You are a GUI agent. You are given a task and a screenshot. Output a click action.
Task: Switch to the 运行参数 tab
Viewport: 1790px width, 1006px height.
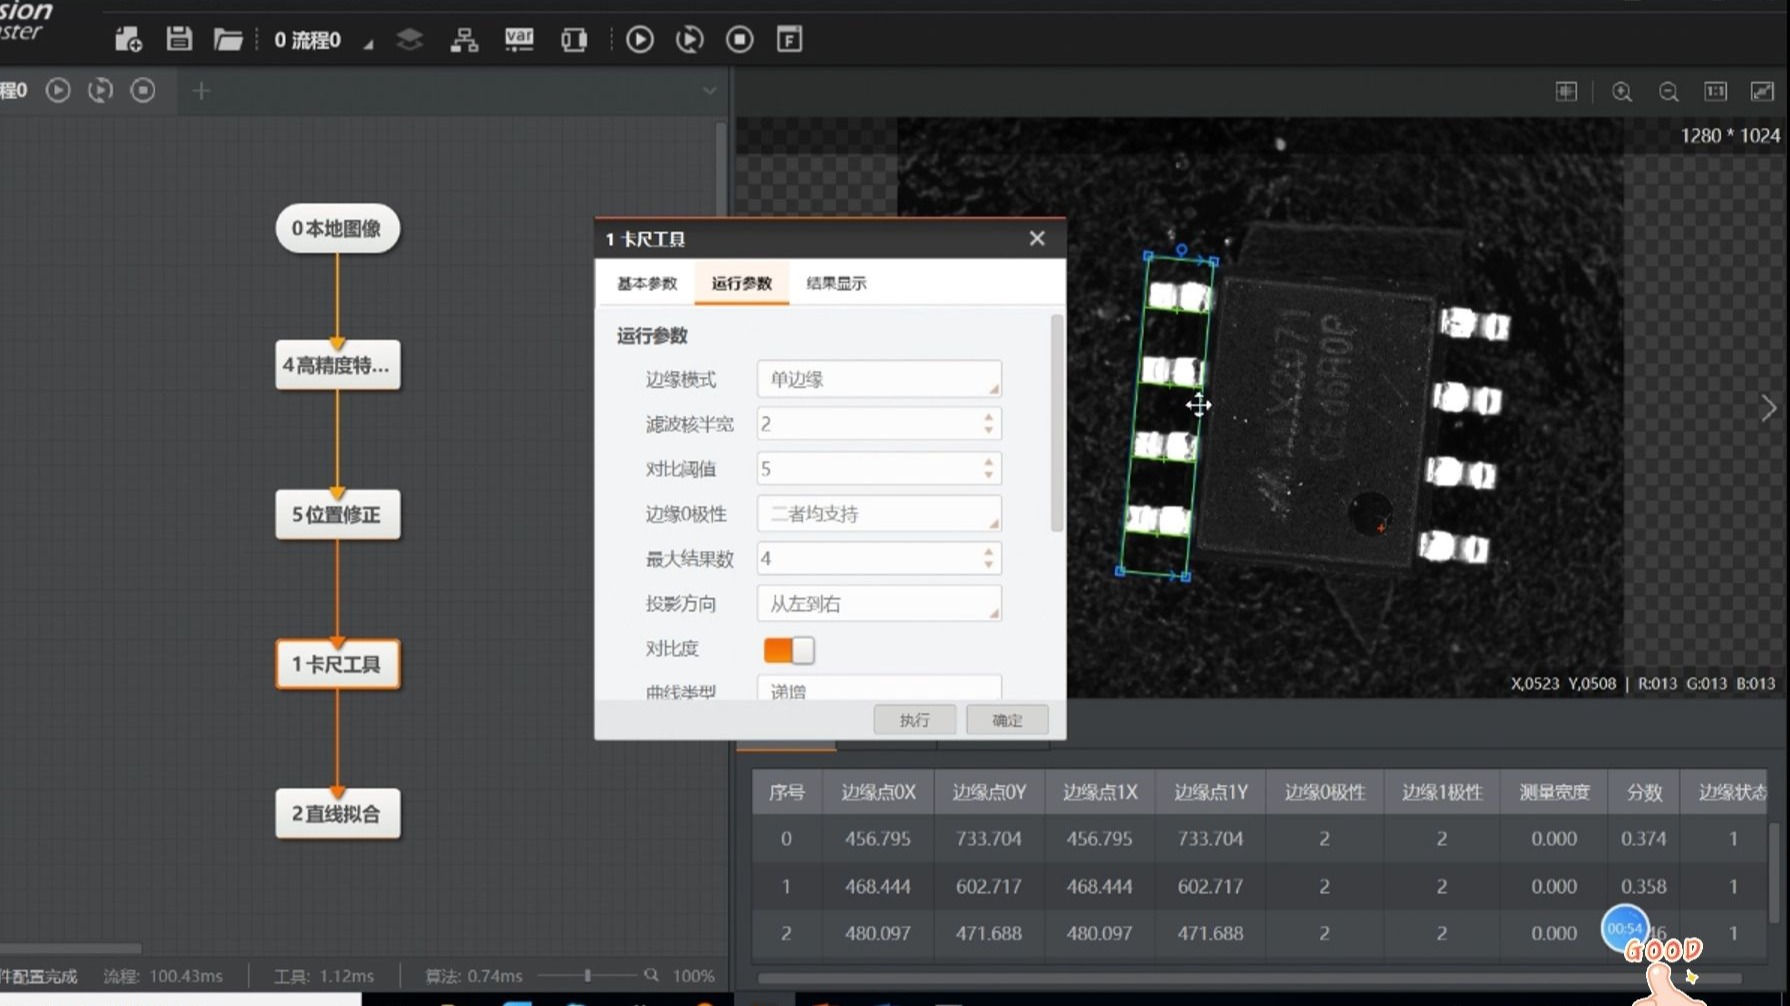(742, 283)
